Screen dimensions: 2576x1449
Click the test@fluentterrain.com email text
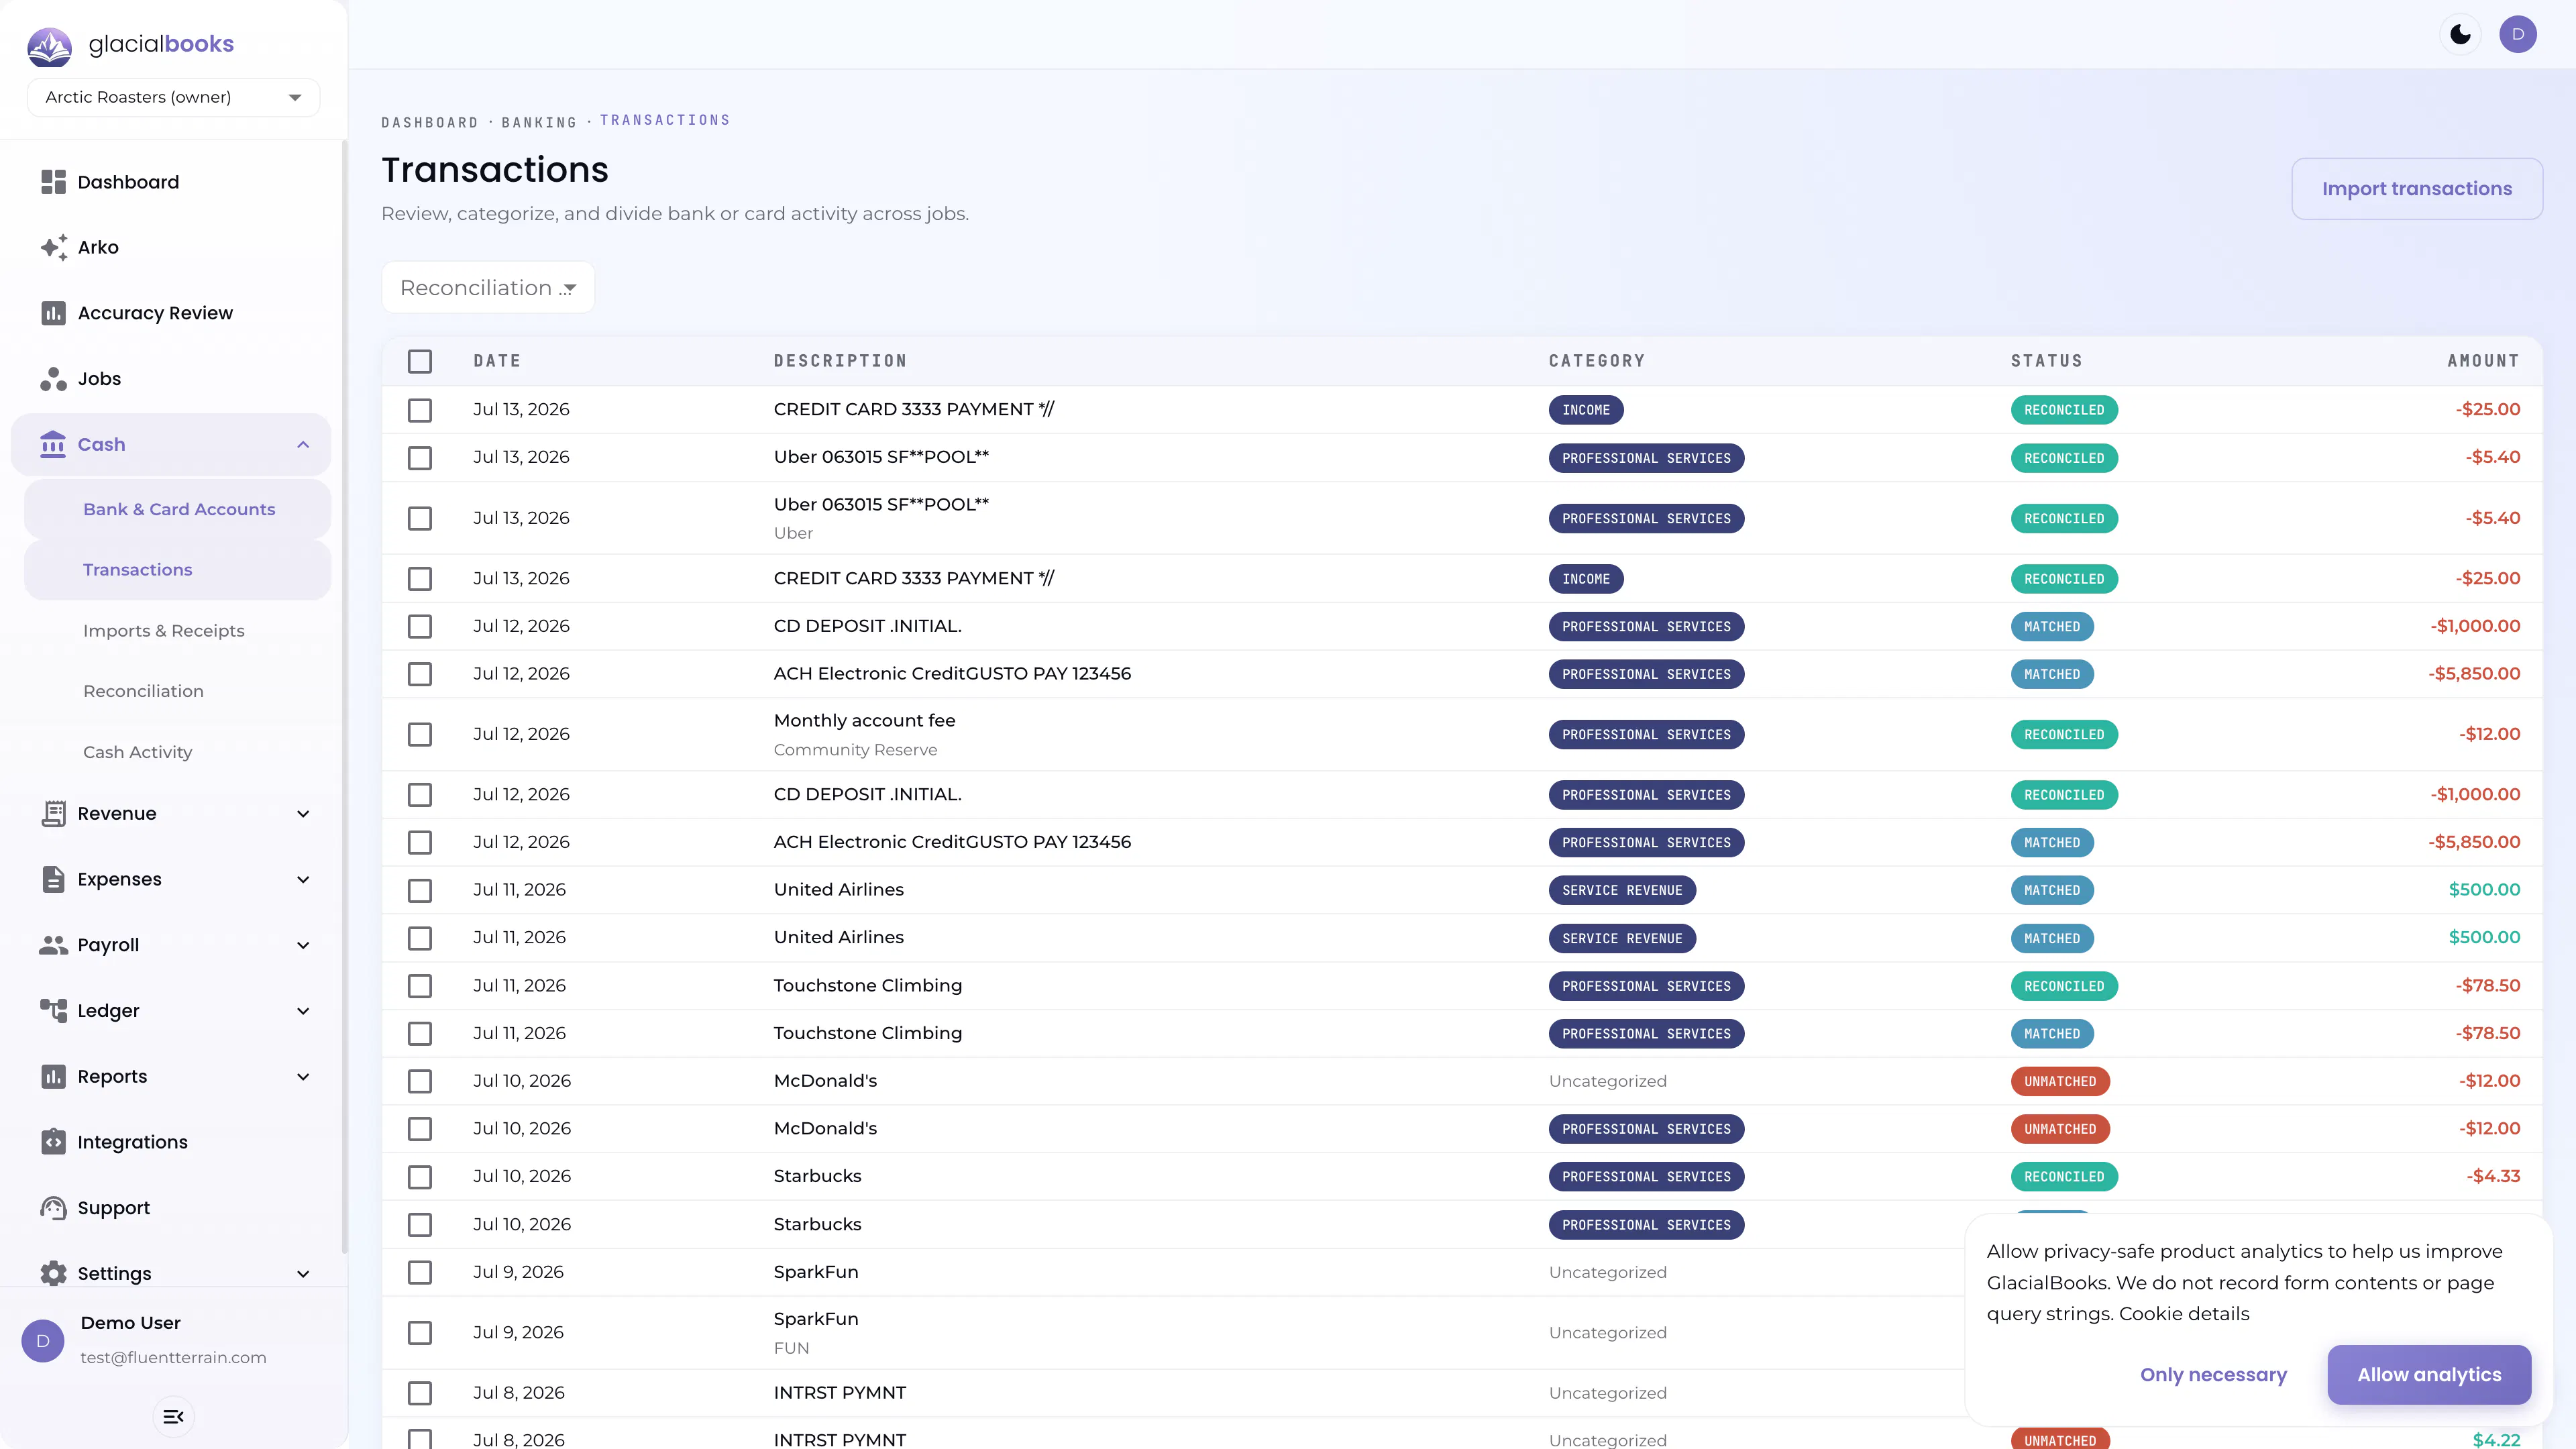(x=173, y=1358)
